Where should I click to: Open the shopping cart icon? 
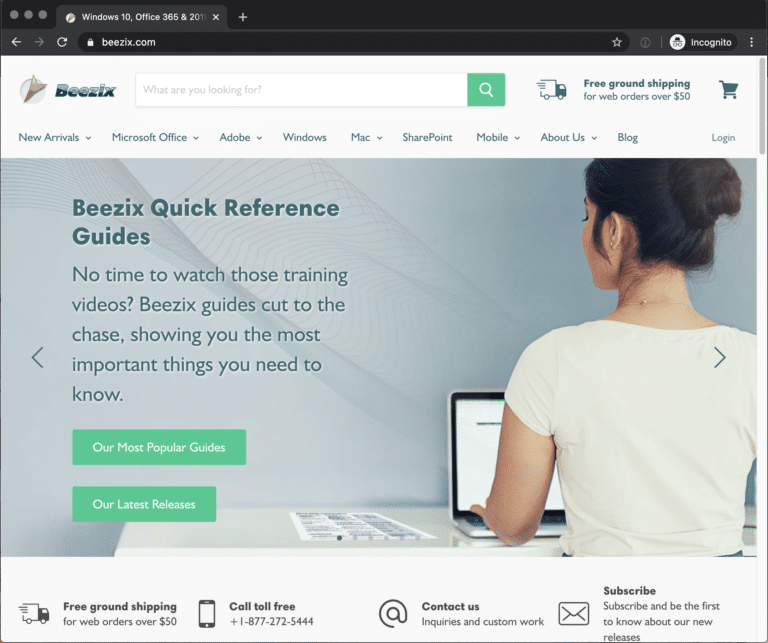coord(728,90)
